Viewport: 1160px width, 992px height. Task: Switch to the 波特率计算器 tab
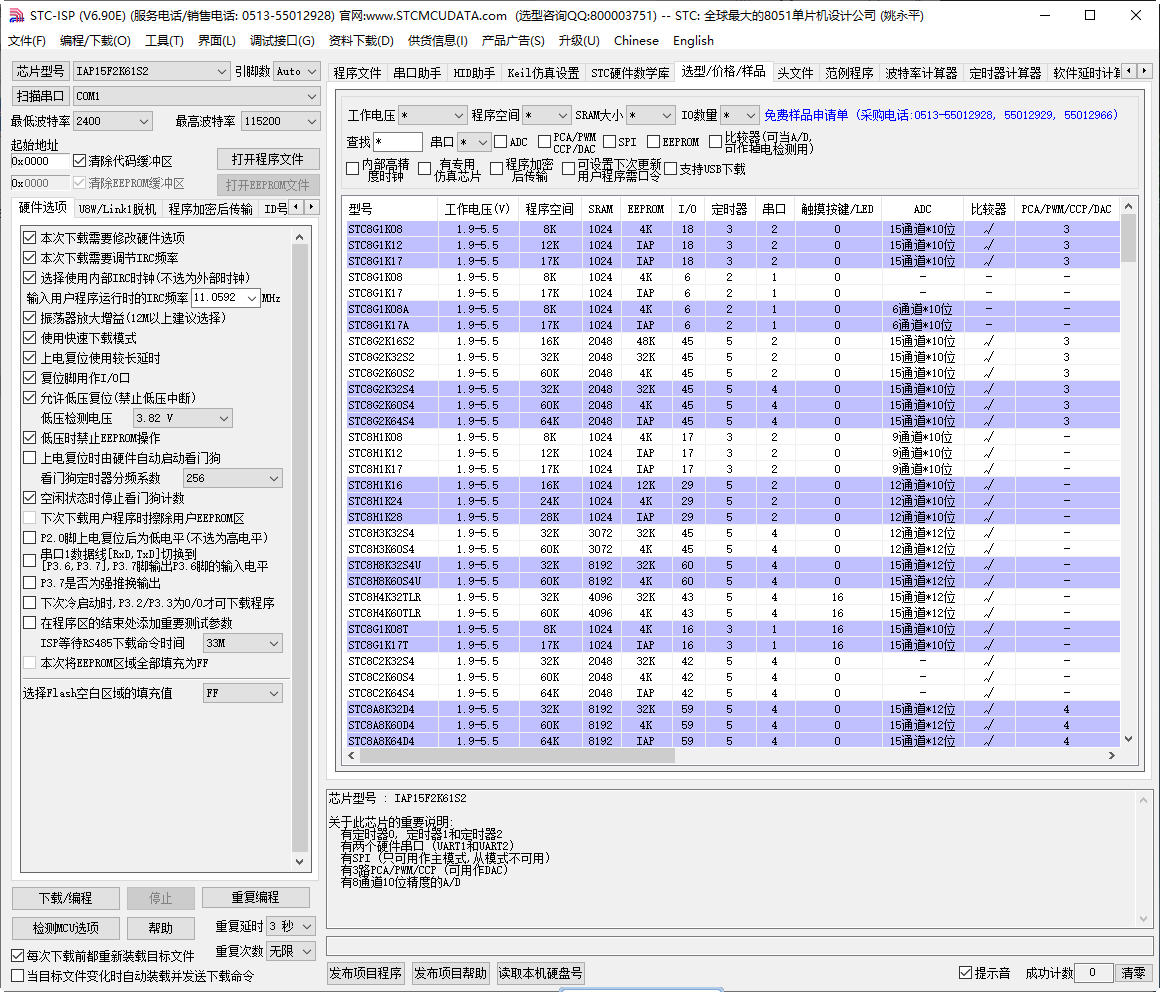920,73
